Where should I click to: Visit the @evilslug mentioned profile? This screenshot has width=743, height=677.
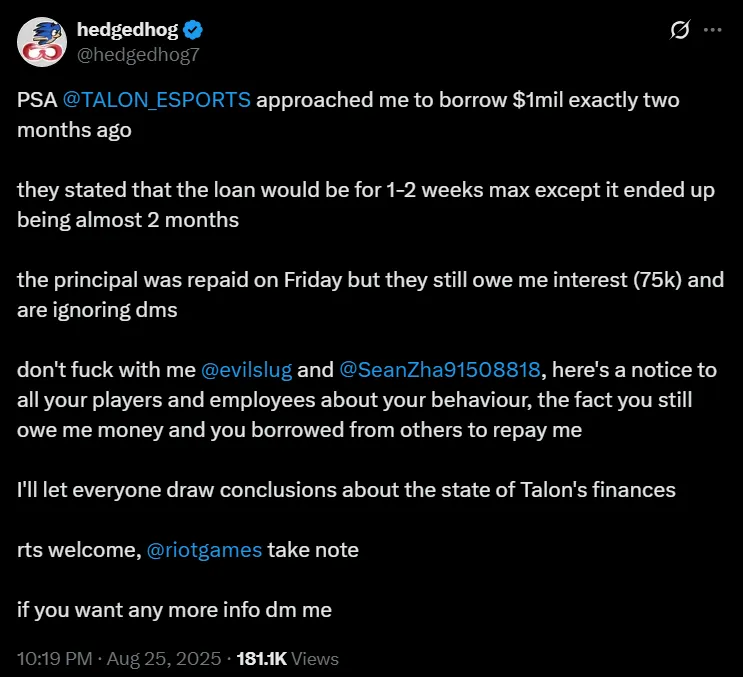click(x=247, y=370)
